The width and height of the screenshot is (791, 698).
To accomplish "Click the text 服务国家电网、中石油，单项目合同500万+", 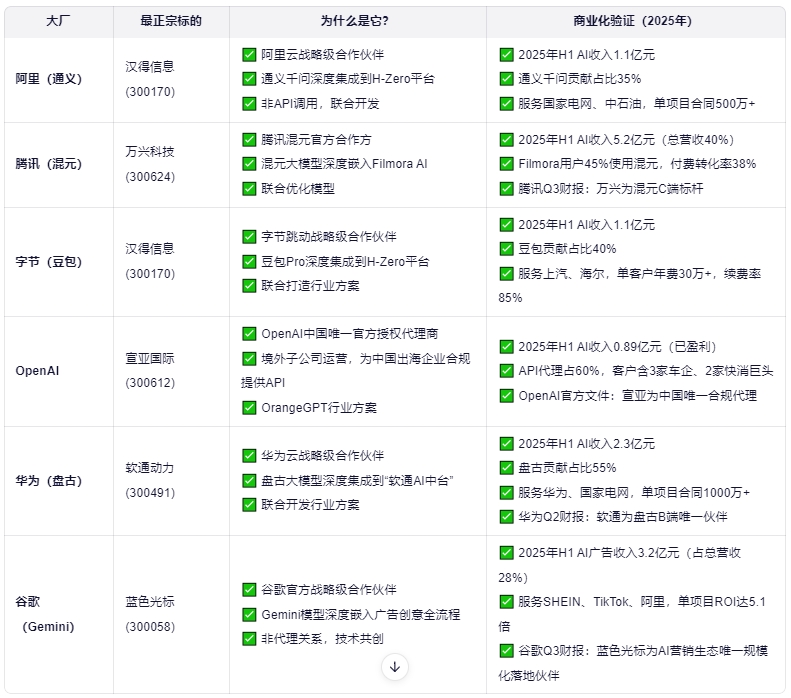I will click(637, 103).
